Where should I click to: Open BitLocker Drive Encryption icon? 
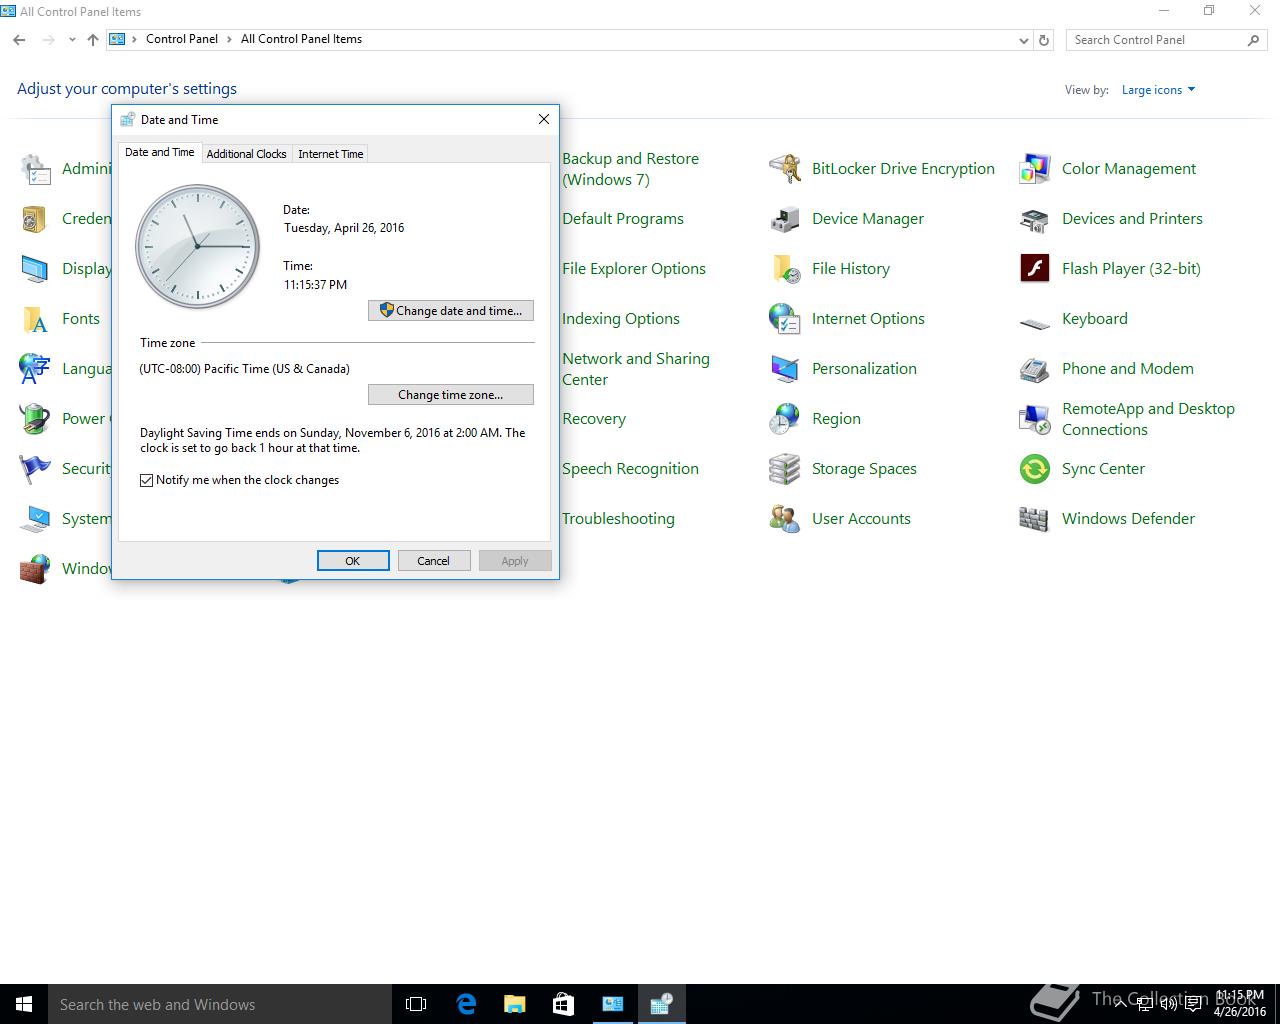(x=785, y=169)
